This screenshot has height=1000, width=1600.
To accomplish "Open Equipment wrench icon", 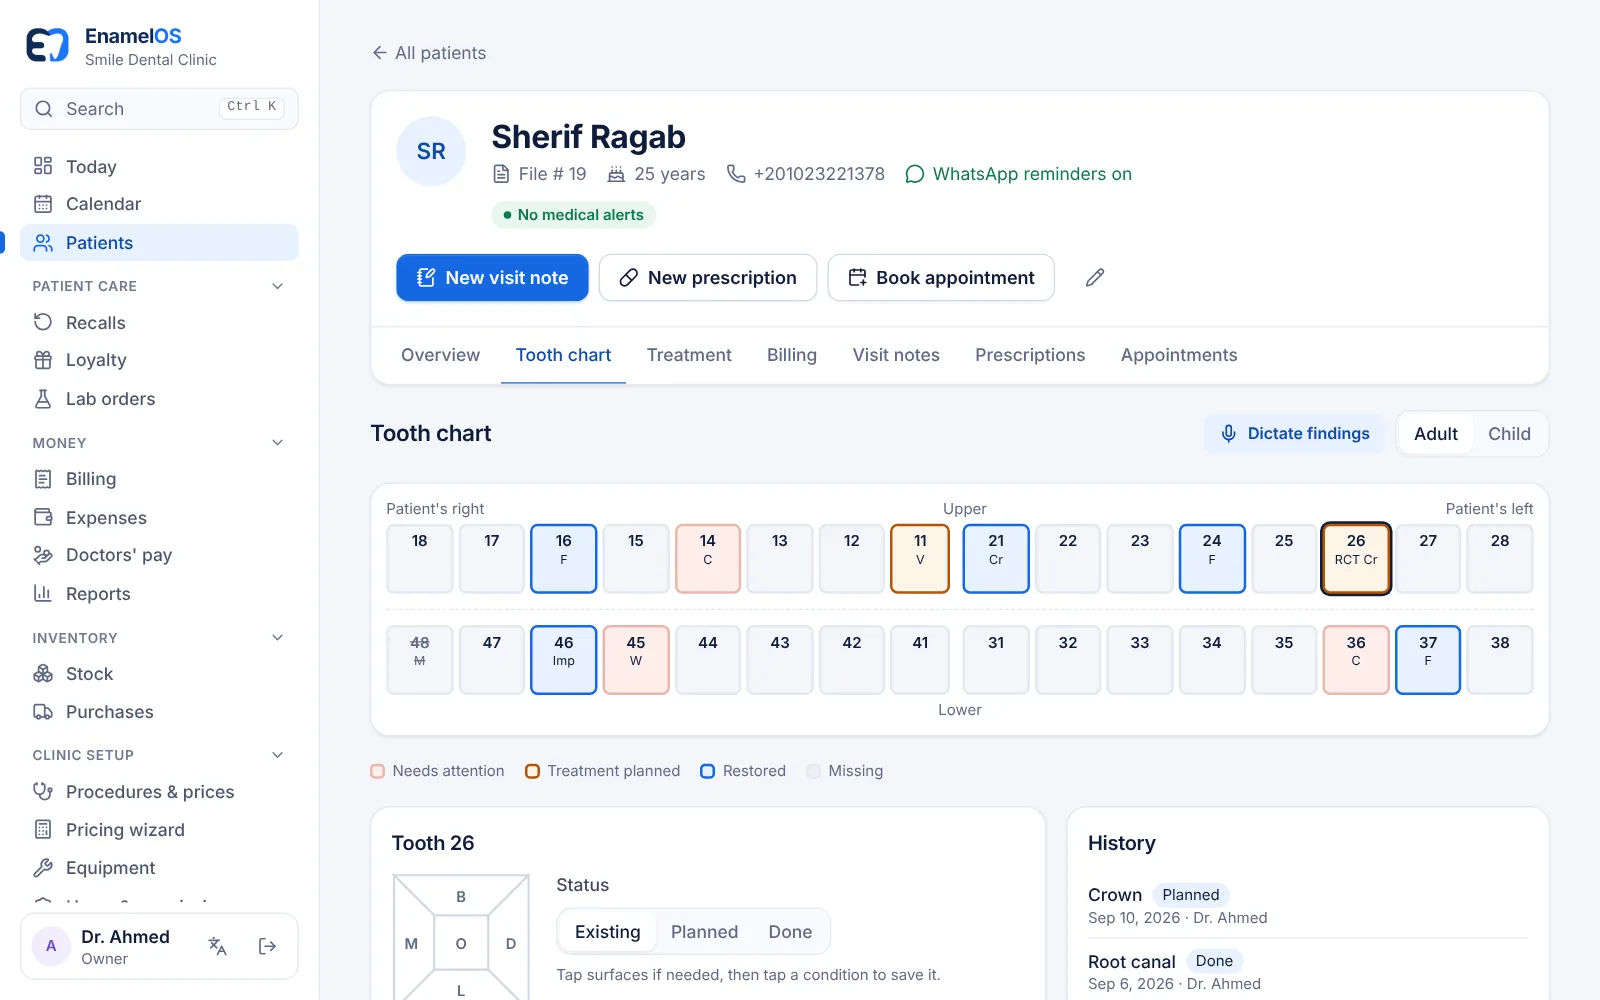I will [x=43, y=868].
